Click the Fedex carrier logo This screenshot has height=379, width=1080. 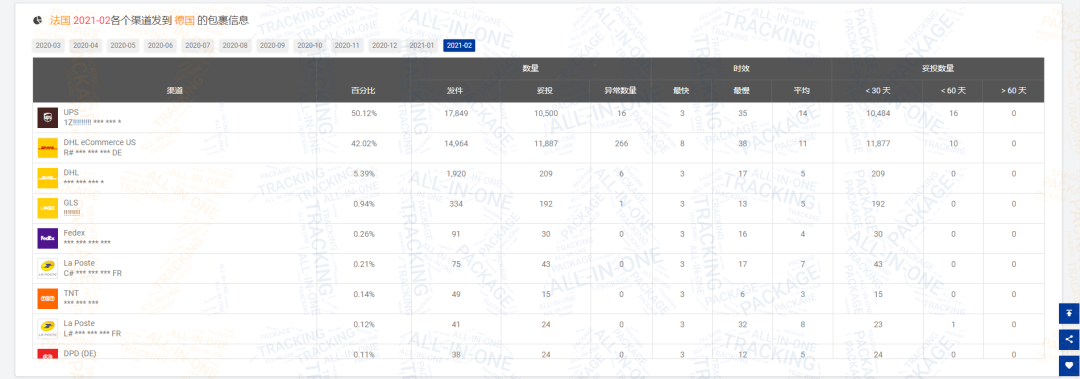[48, 238]
